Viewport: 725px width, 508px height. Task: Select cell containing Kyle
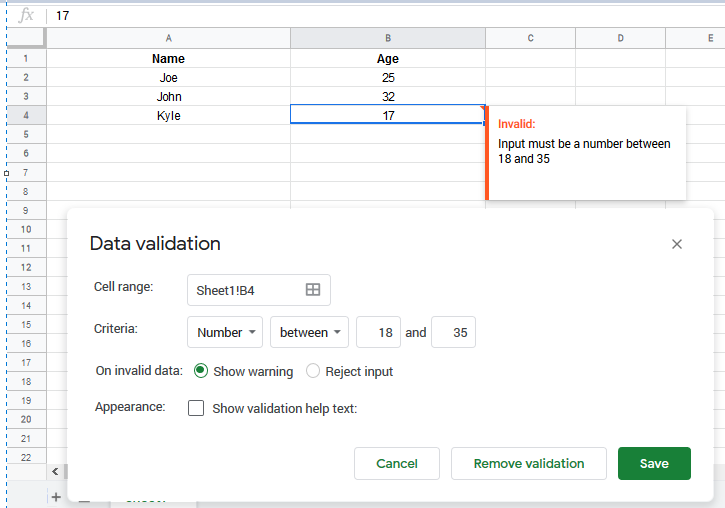(168, 116)
